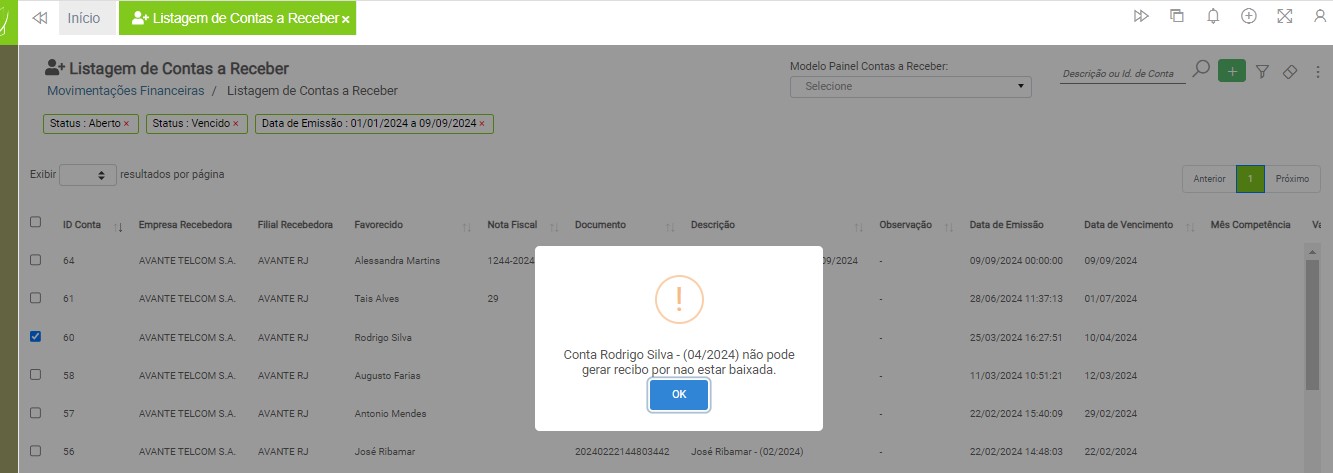Check the box for Alessandra Martins row

tap(36, 260)
